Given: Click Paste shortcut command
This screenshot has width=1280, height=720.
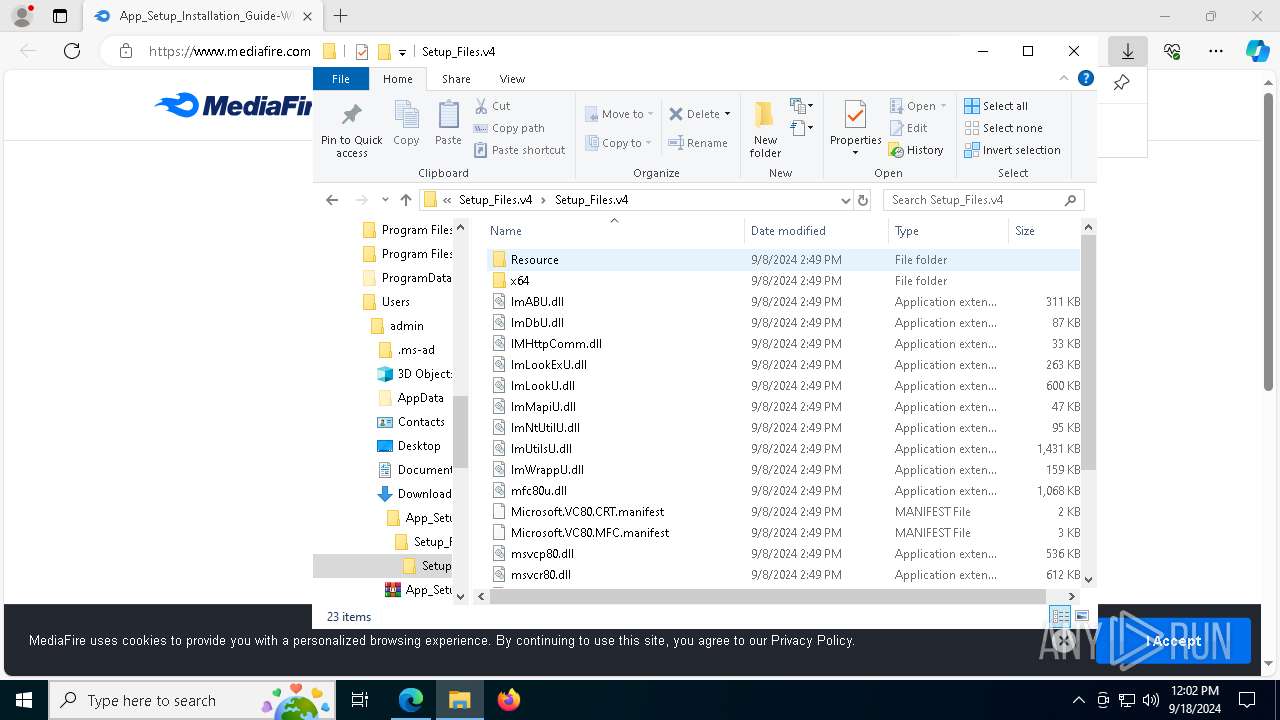Looking at the screenshot, I should [520, 150].
